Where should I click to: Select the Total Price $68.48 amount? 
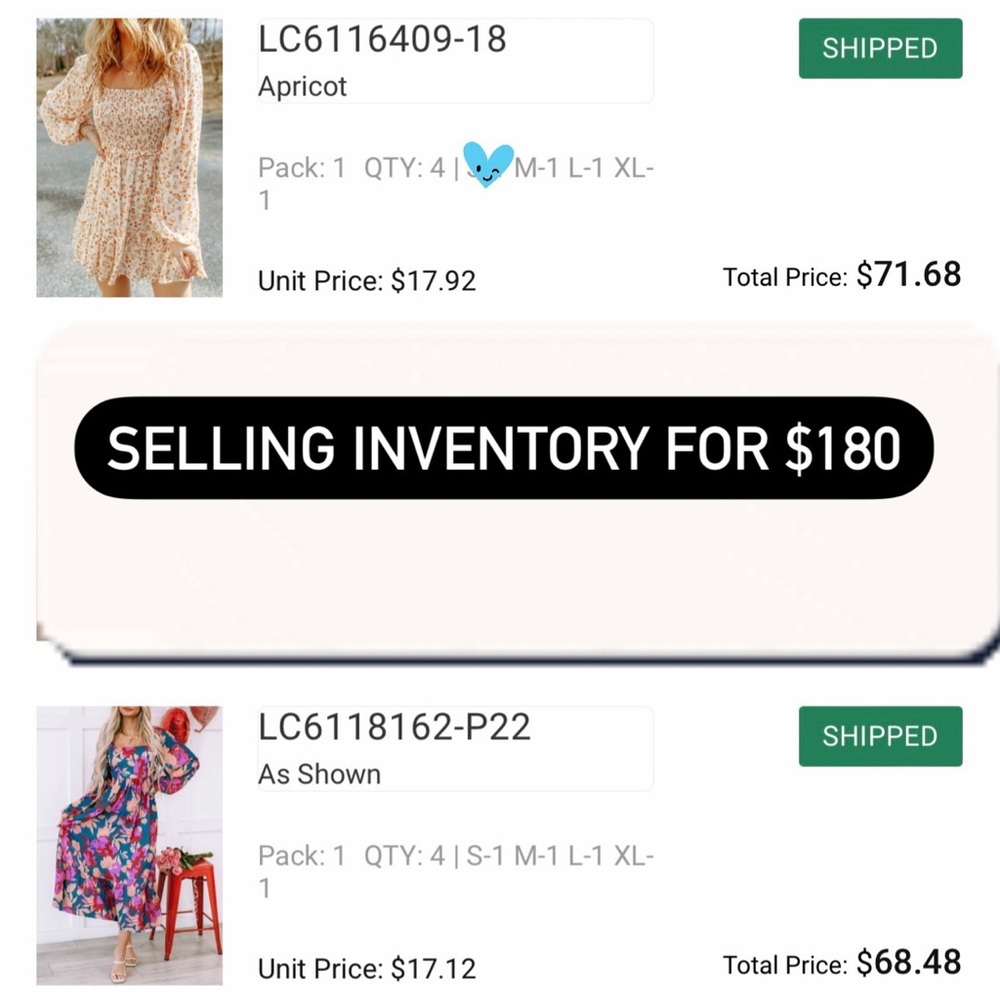pos(908,963)
